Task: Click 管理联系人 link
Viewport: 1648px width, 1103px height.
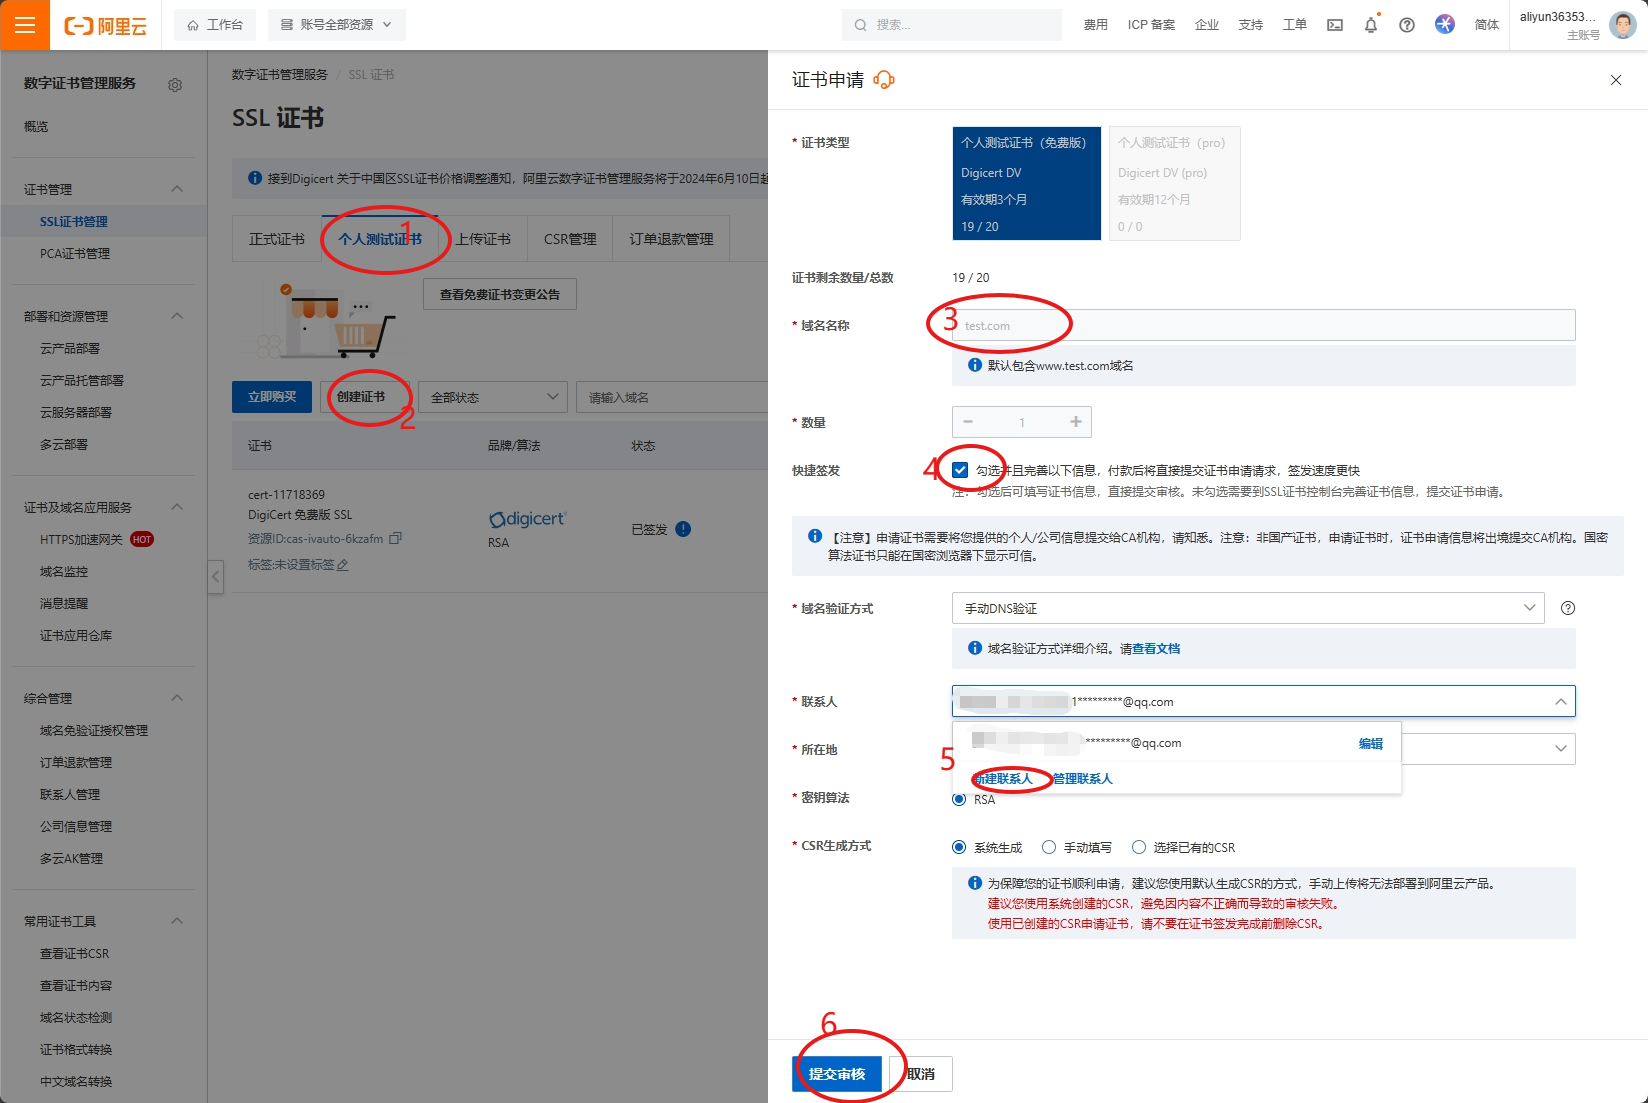Action: [x=1083, y=779]
